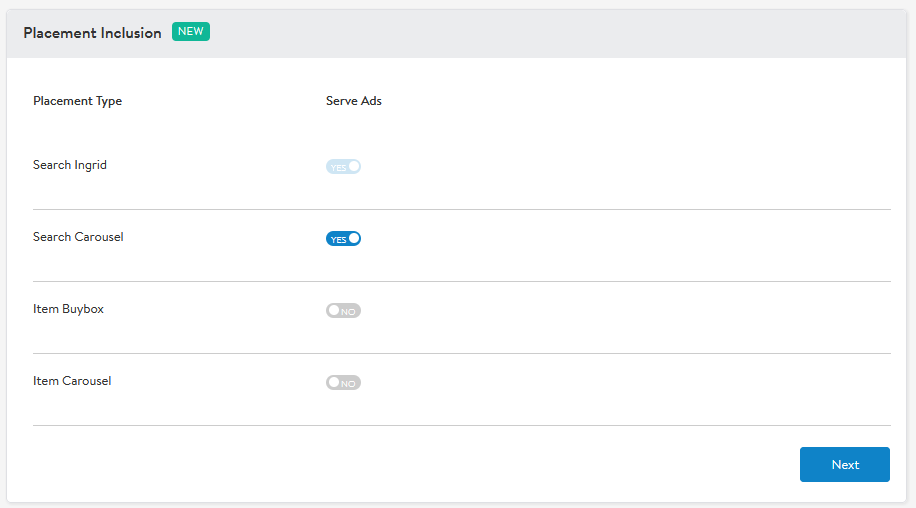The image size is (916, 508).
Task: Click NO text inside Item Carousel switch
Action: [x=349, y=384]
